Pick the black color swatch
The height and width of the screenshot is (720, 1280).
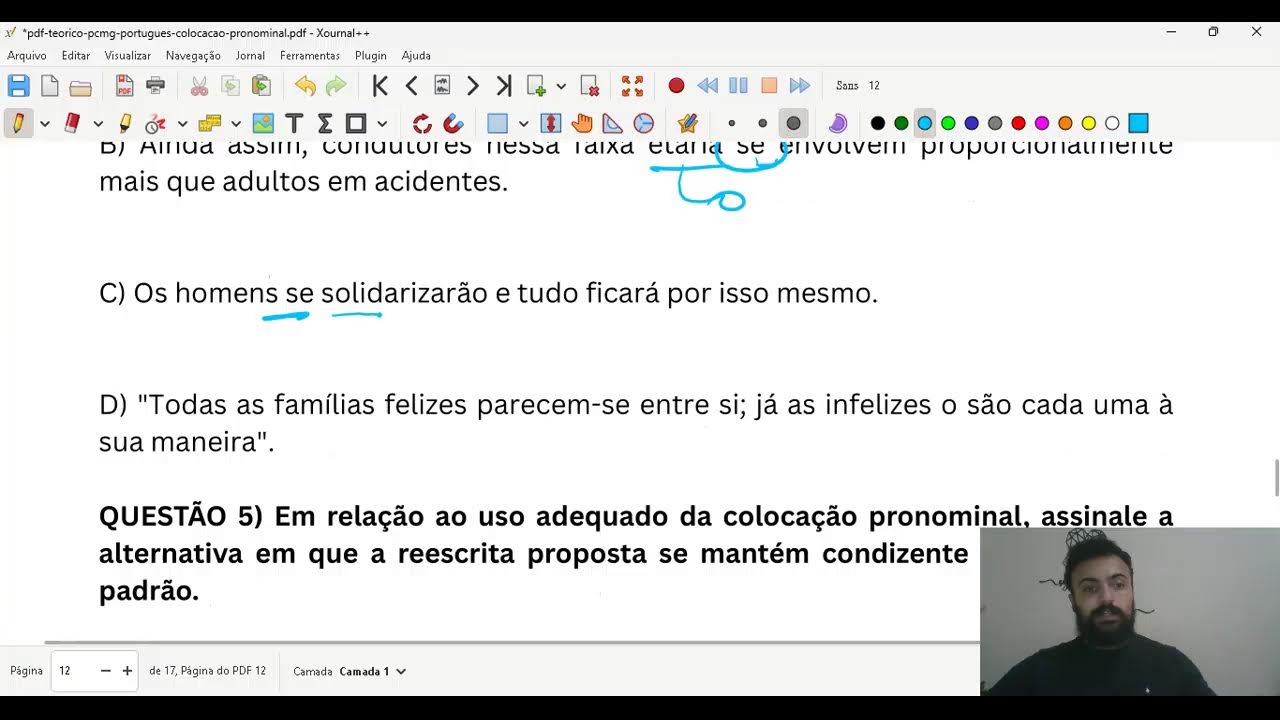click(x=878, y=123)
